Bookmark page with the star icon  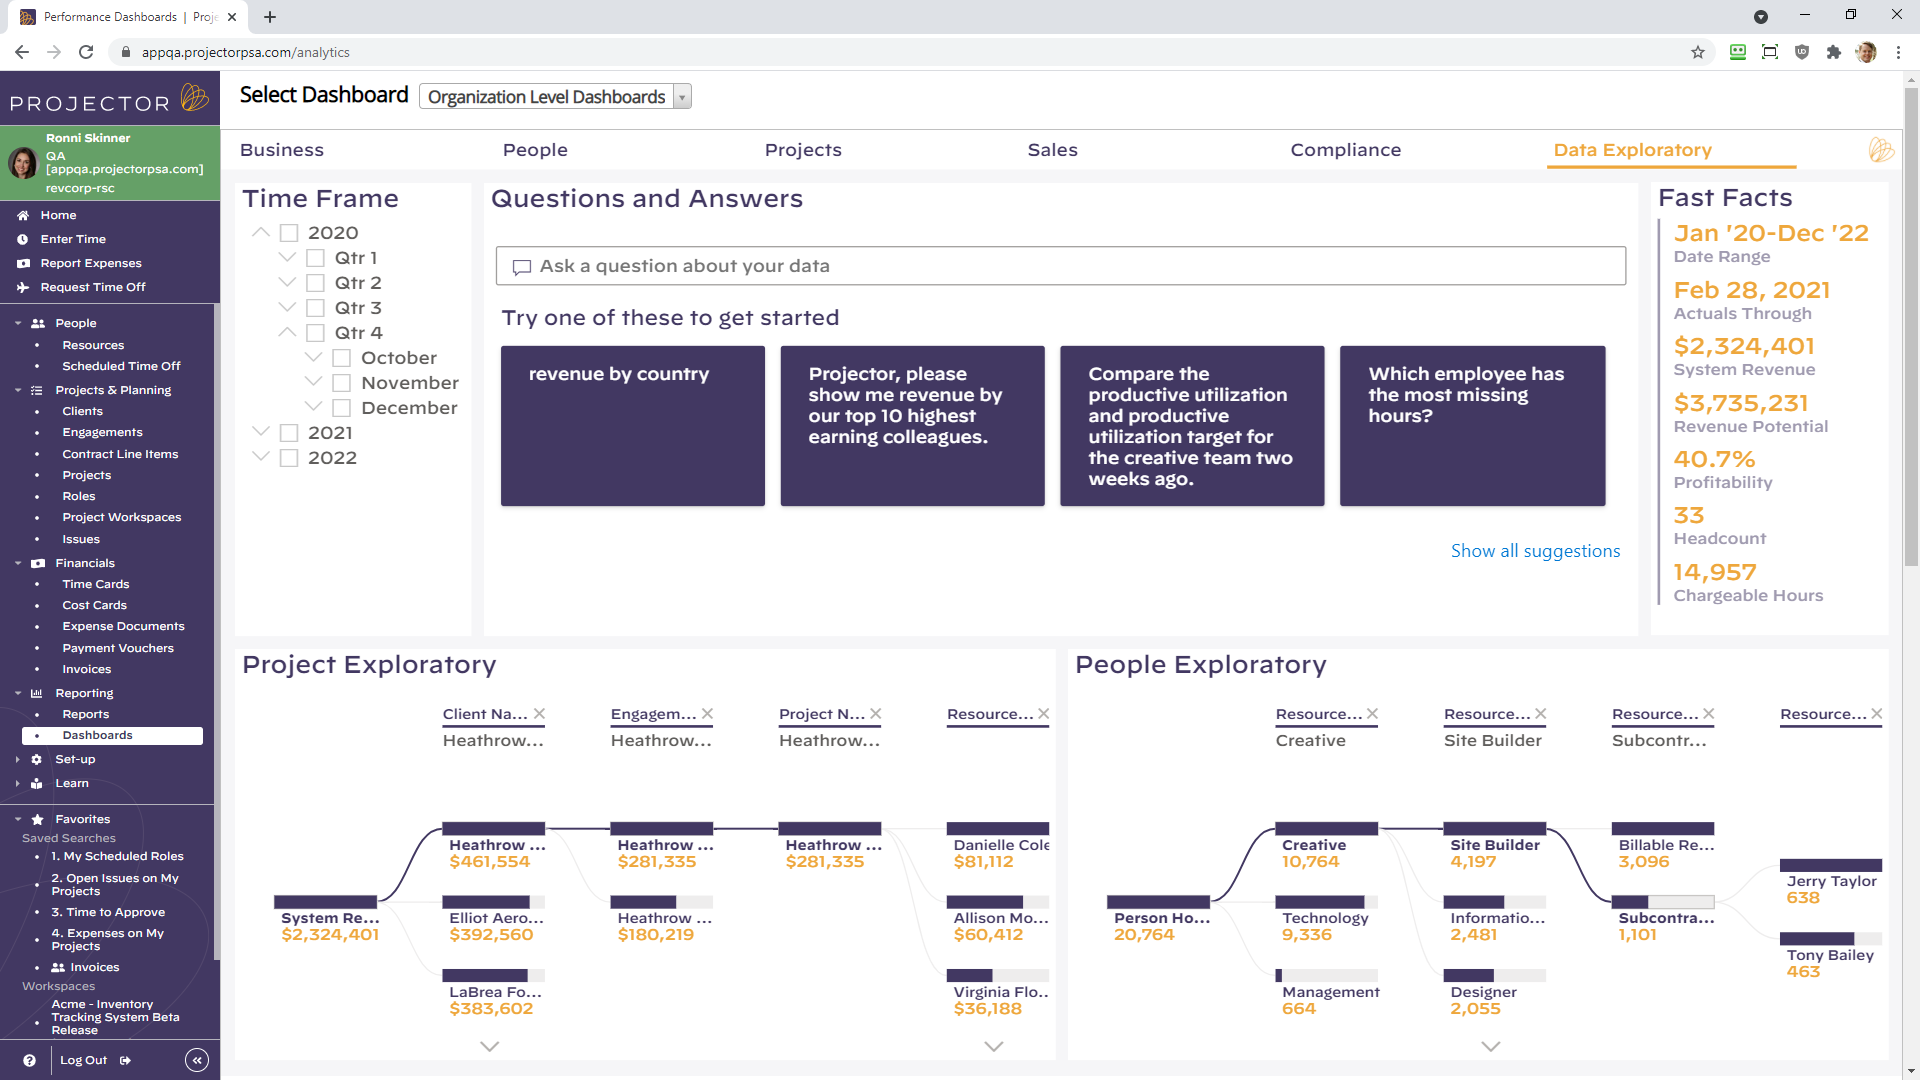1697,52
